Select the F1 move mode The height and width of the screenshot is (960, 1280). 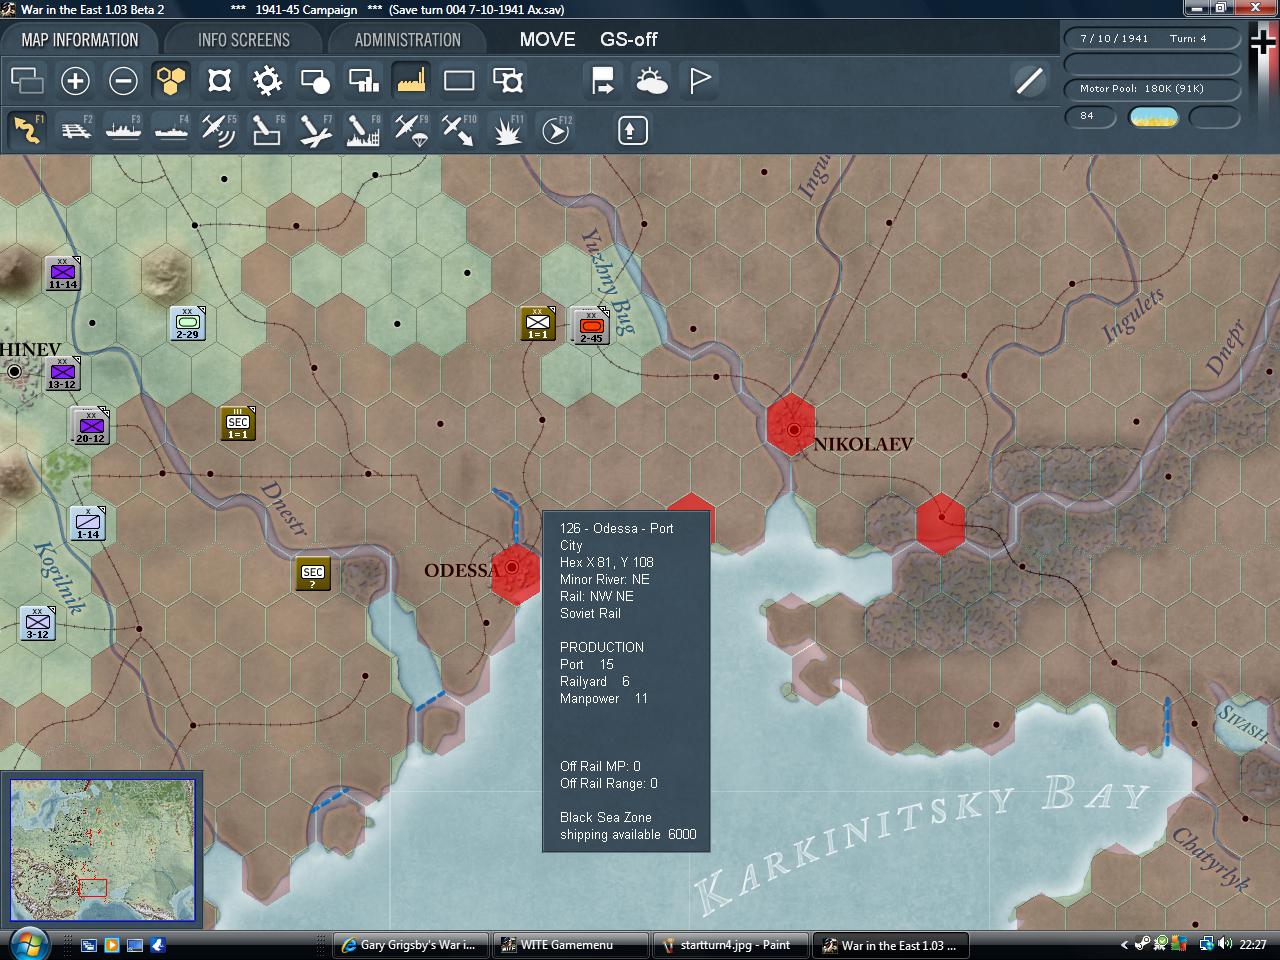pyautogui.click(x=27, y=130)
